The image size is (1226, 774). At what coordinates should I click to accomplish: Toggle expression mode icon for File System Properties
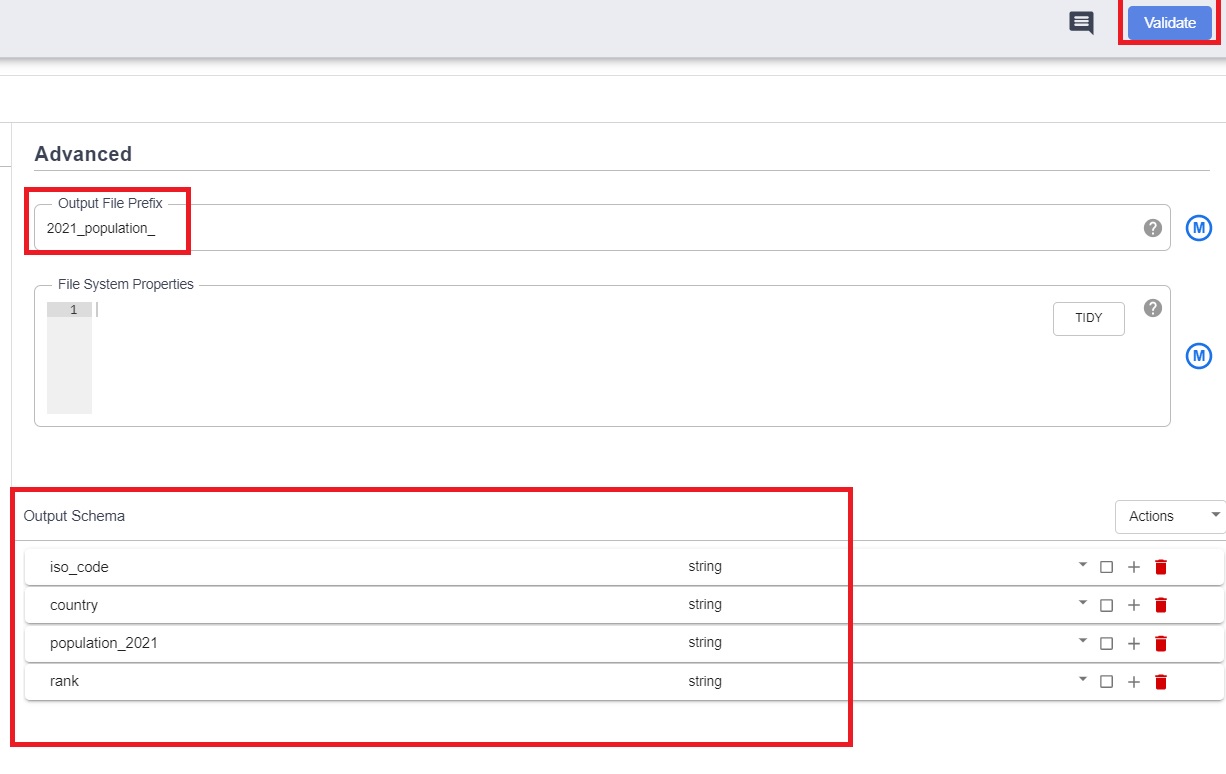[x=1198, y=355]
